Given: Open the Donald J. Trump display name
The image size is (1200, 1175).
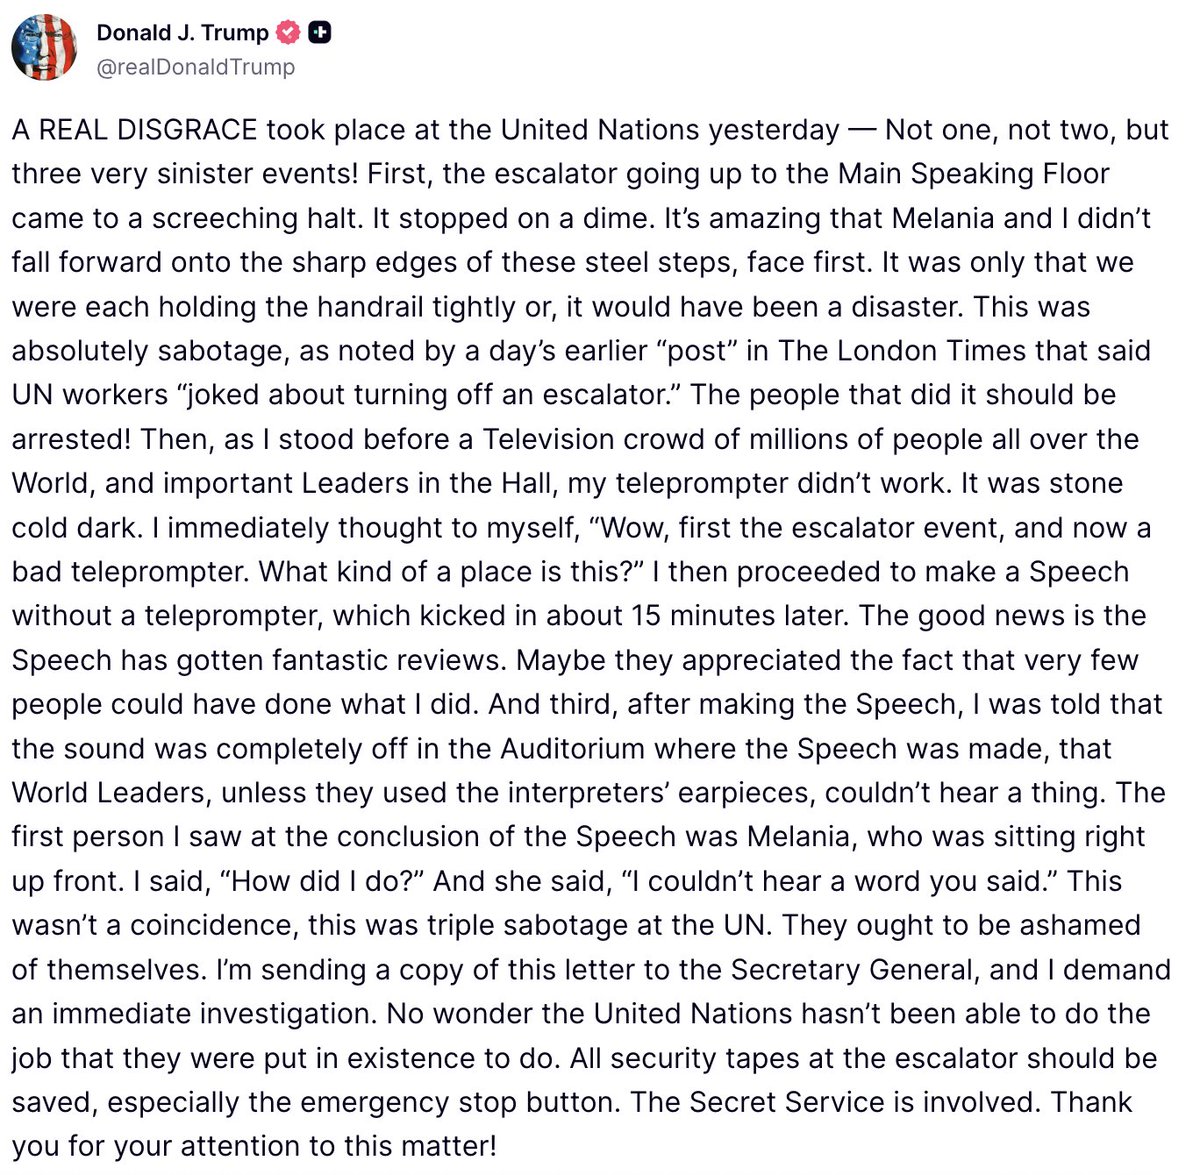Looking at the screenshot, I should coord(182,33).
